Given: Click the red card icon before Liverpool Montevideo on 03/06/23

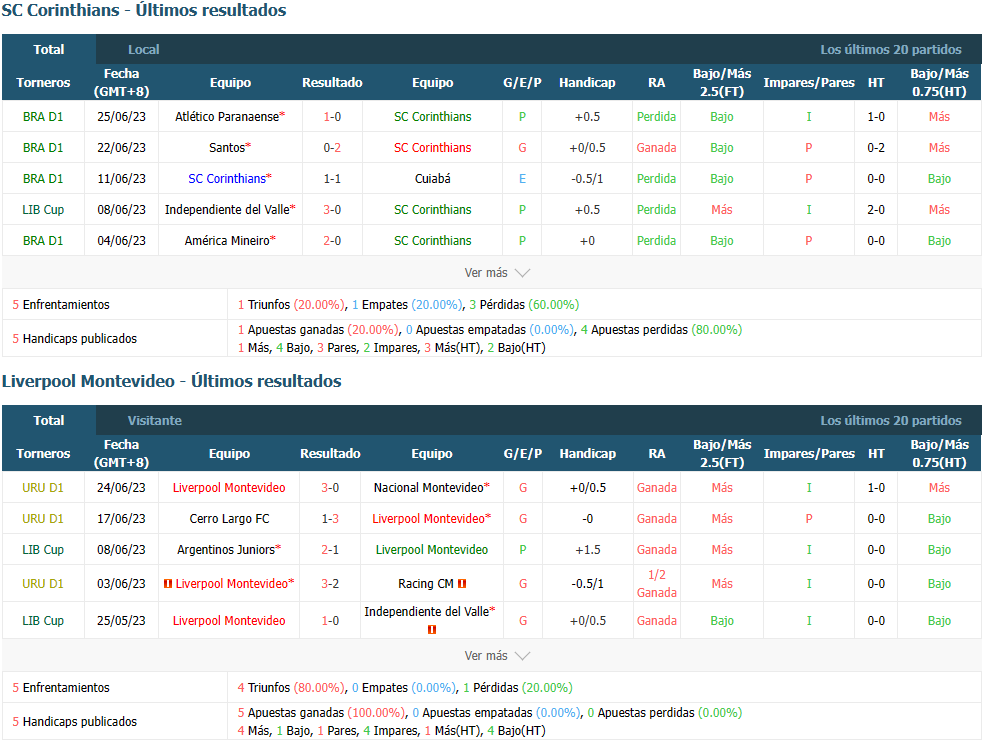Looking at the screenshot, I should [167, 584].
